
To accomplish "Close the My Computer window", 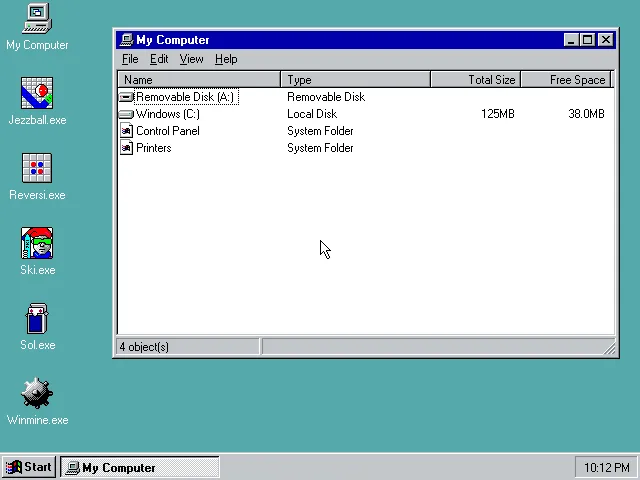I will pos(606,40).
